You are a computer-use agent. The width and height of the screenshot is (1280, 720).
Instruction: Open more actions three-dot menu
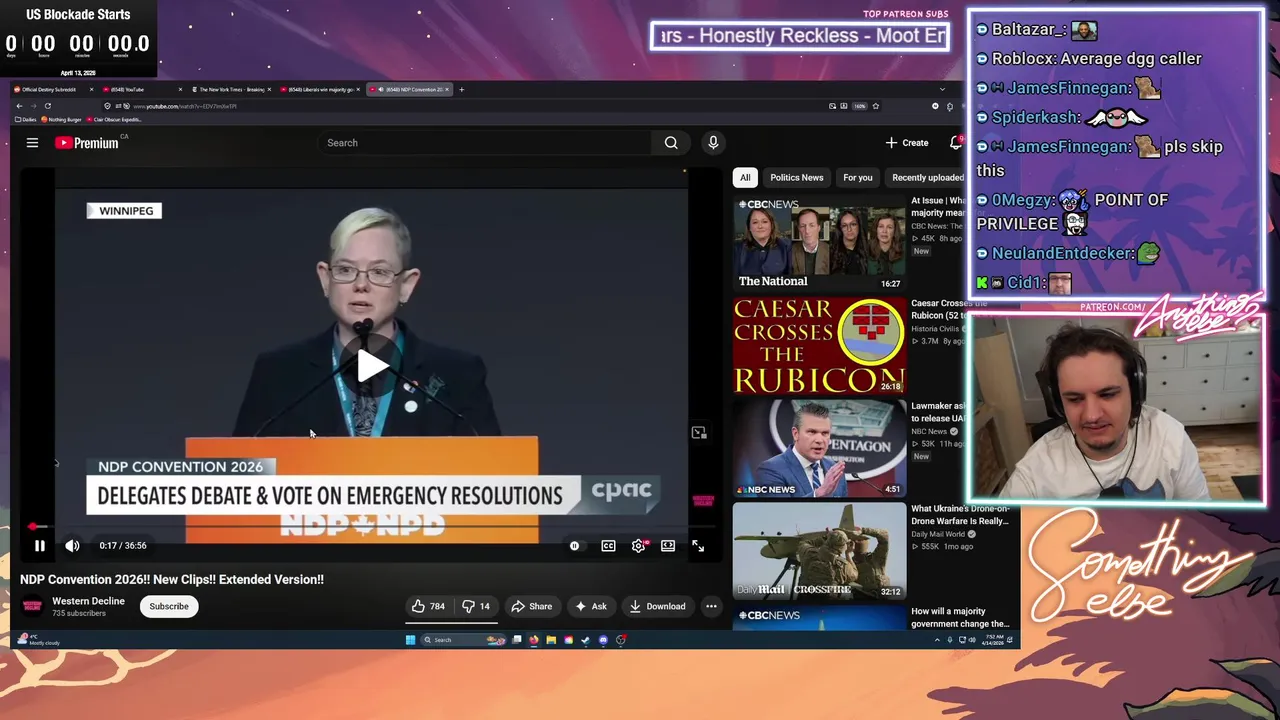pos(711,606)
